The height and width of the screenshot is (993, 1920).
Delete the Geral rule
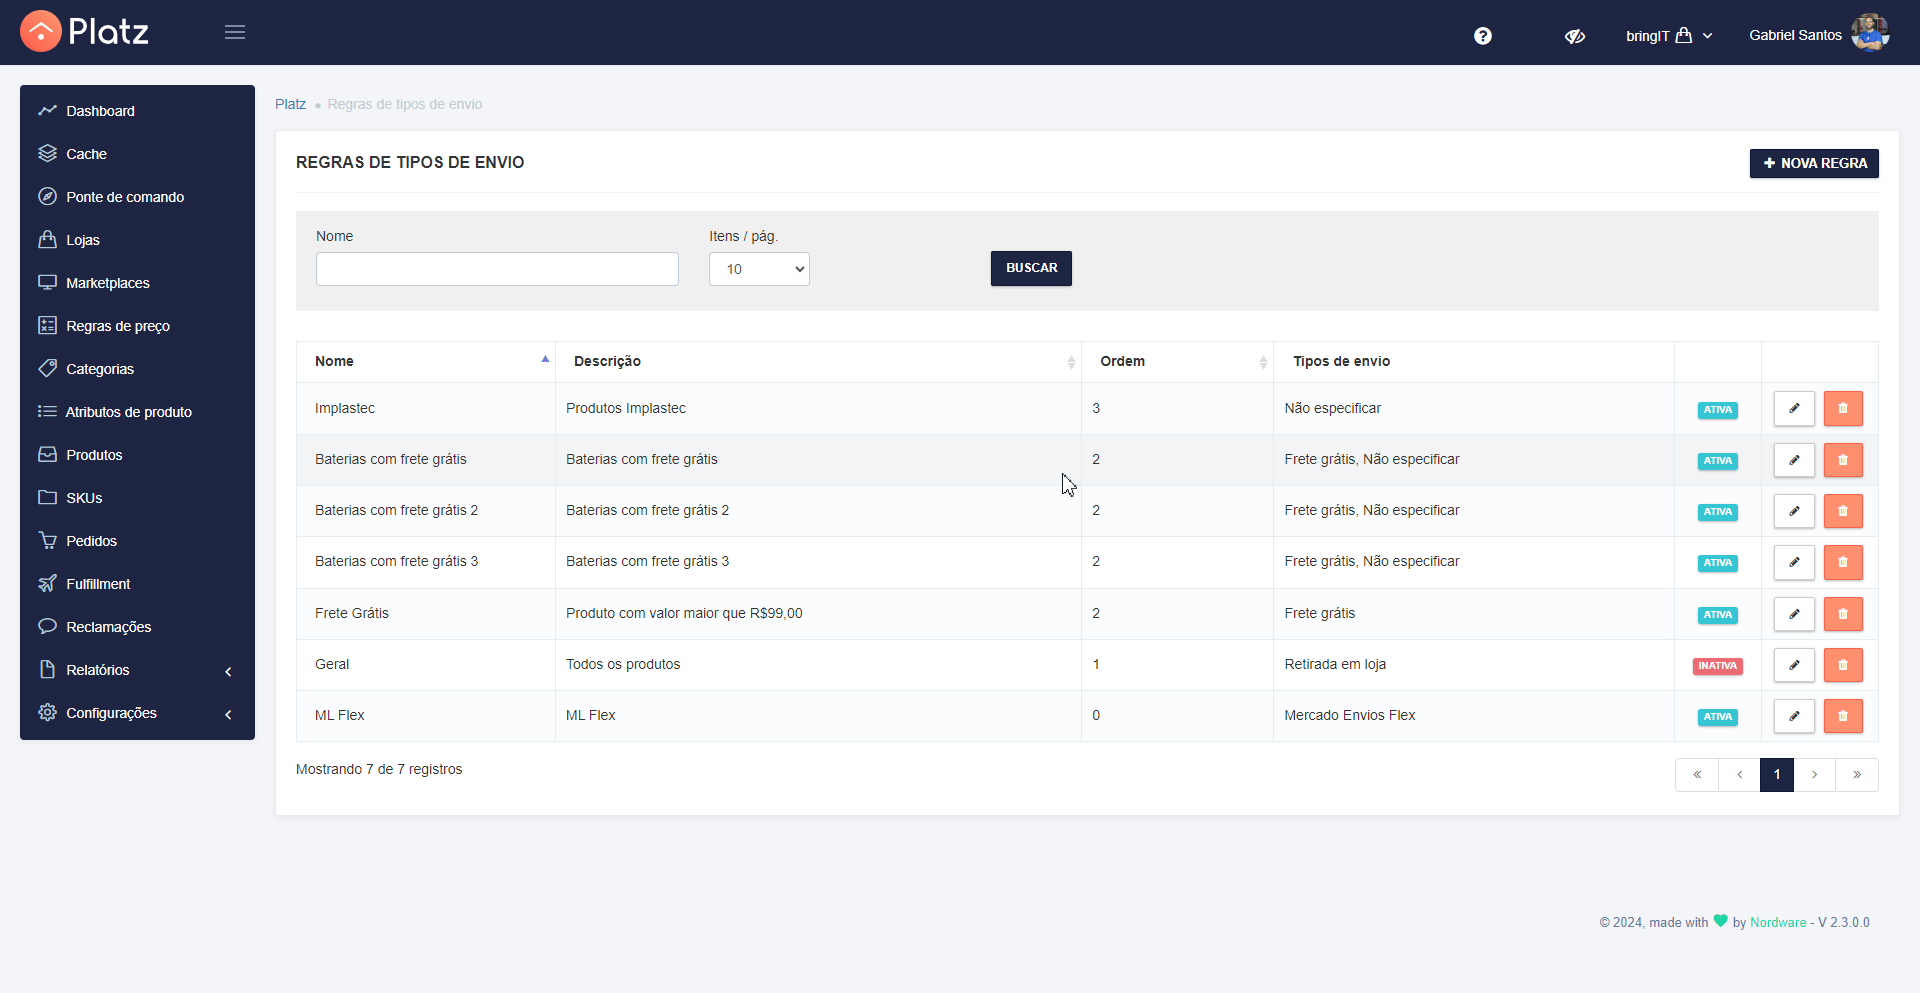point(1843,665)
